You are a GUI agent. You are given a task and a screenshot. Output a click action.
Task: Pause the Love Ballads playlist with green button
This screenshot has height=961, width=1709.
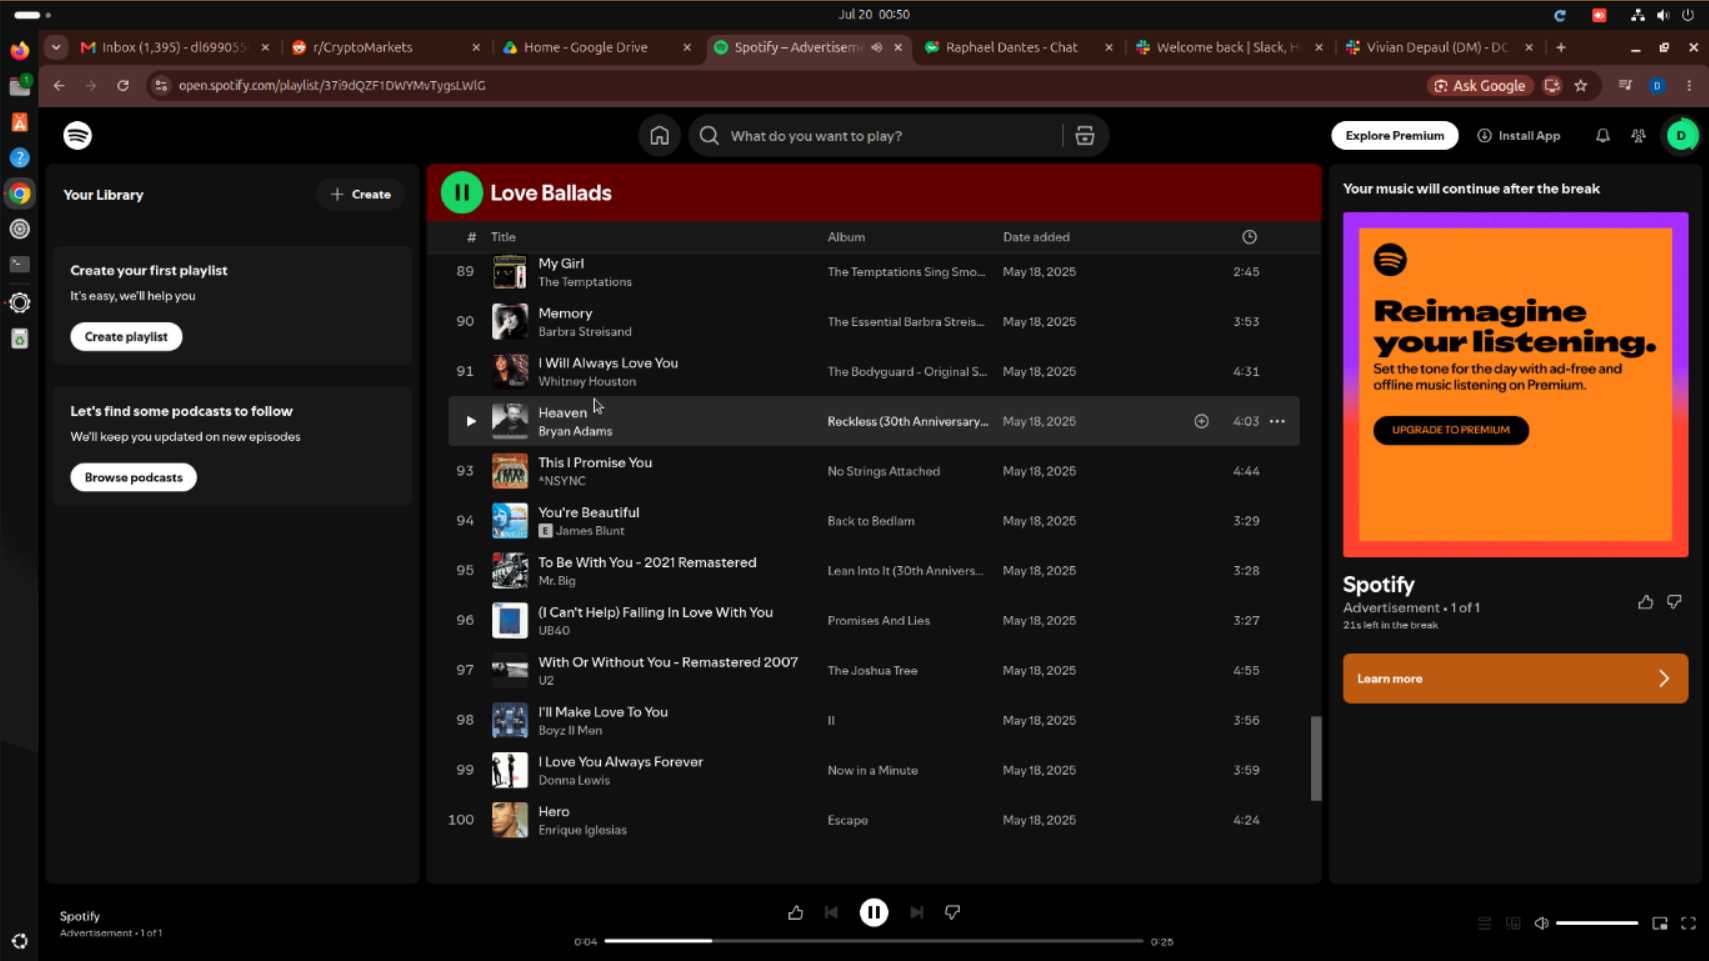pos(462,193)
